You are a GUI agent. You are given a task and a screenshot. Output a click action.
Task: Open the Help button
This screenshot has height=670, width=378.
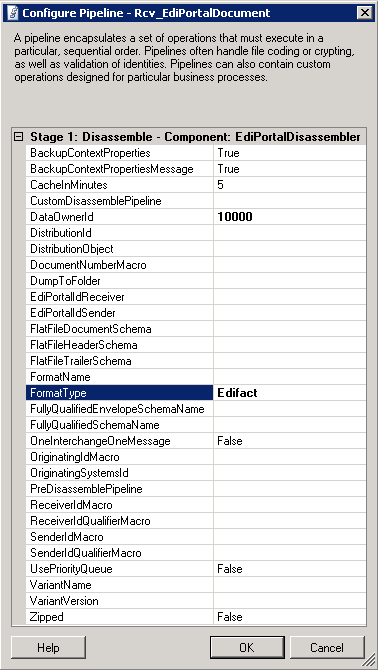click(48, 647)
